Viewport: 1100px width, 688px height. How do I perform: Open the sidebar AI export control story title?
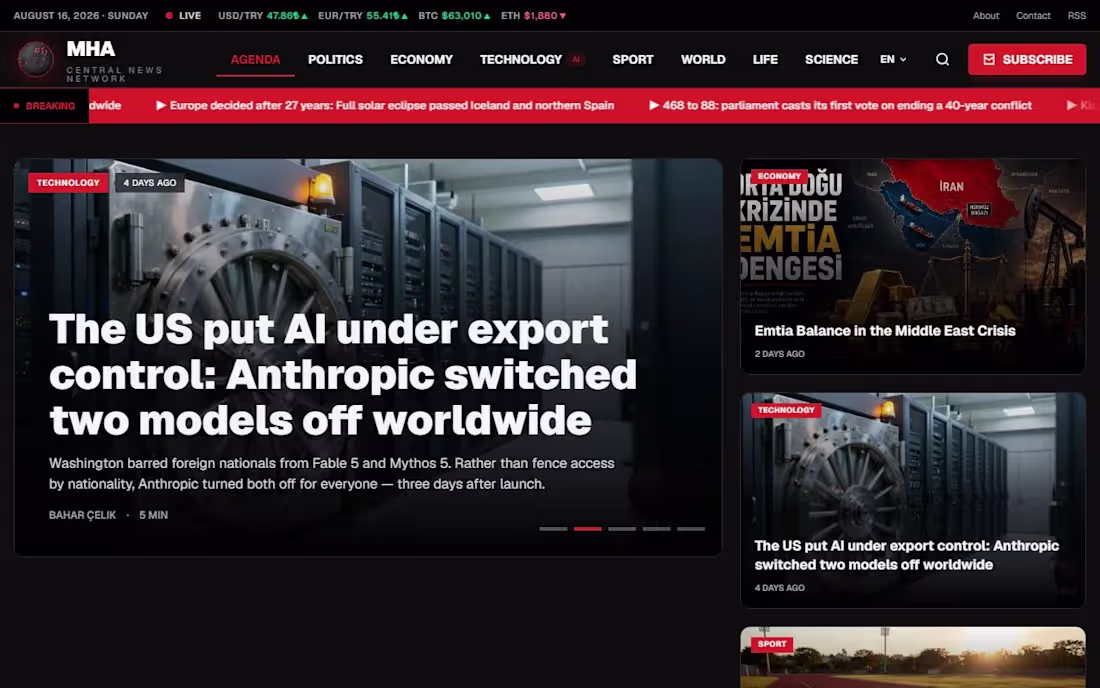click(x=906, y=555)
